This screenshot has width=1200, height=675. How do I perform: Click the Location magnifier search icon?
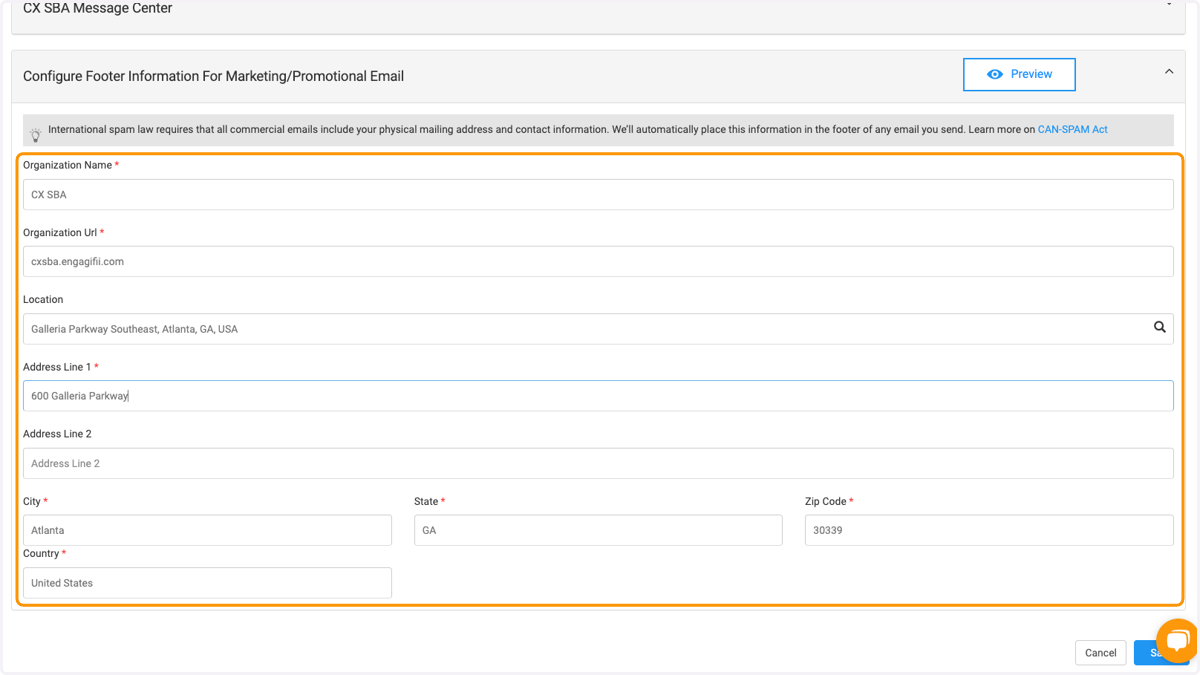[x=1160, y=328]
